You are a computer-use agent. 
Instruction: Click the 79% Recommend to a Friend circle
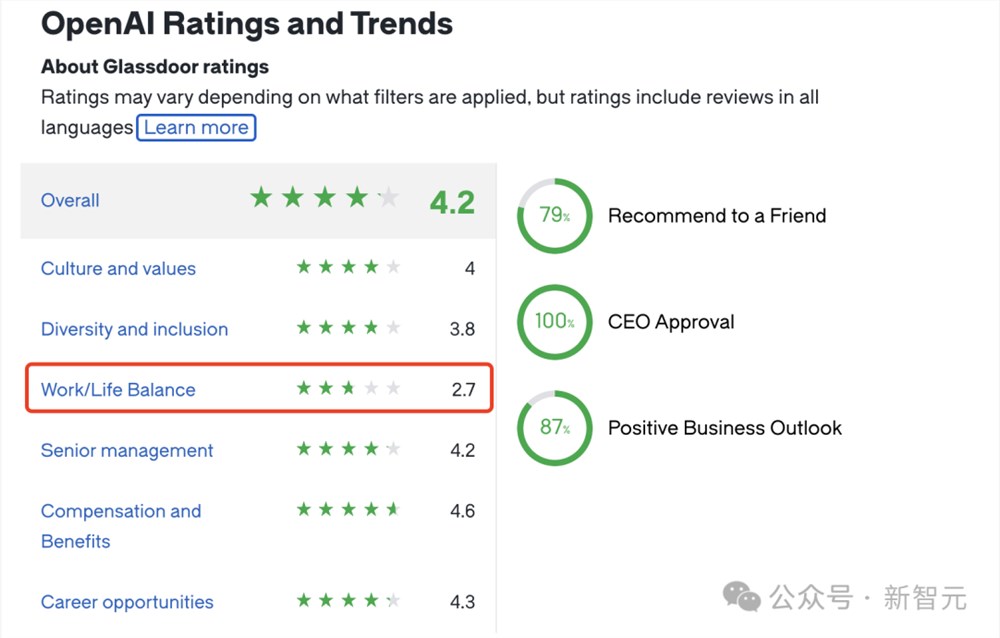(x=554, y=216)
